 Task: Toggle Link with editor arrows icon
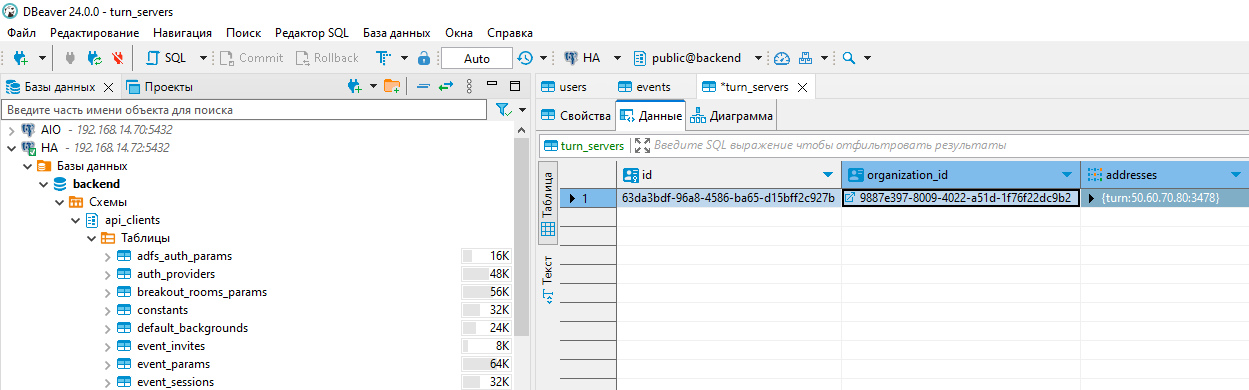coord(447,87)
